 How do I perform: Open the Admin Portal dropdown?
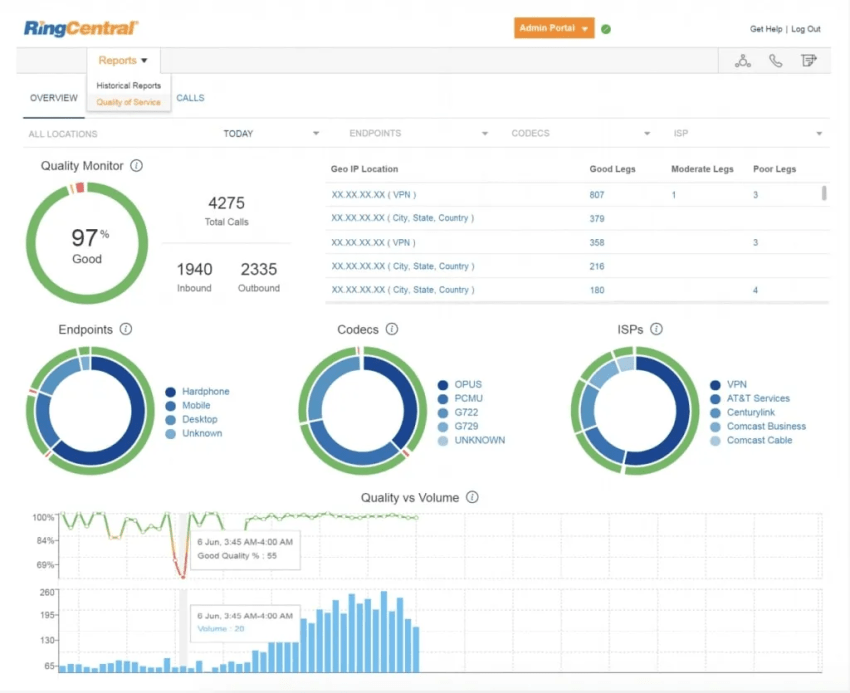(x=554, y=29)
